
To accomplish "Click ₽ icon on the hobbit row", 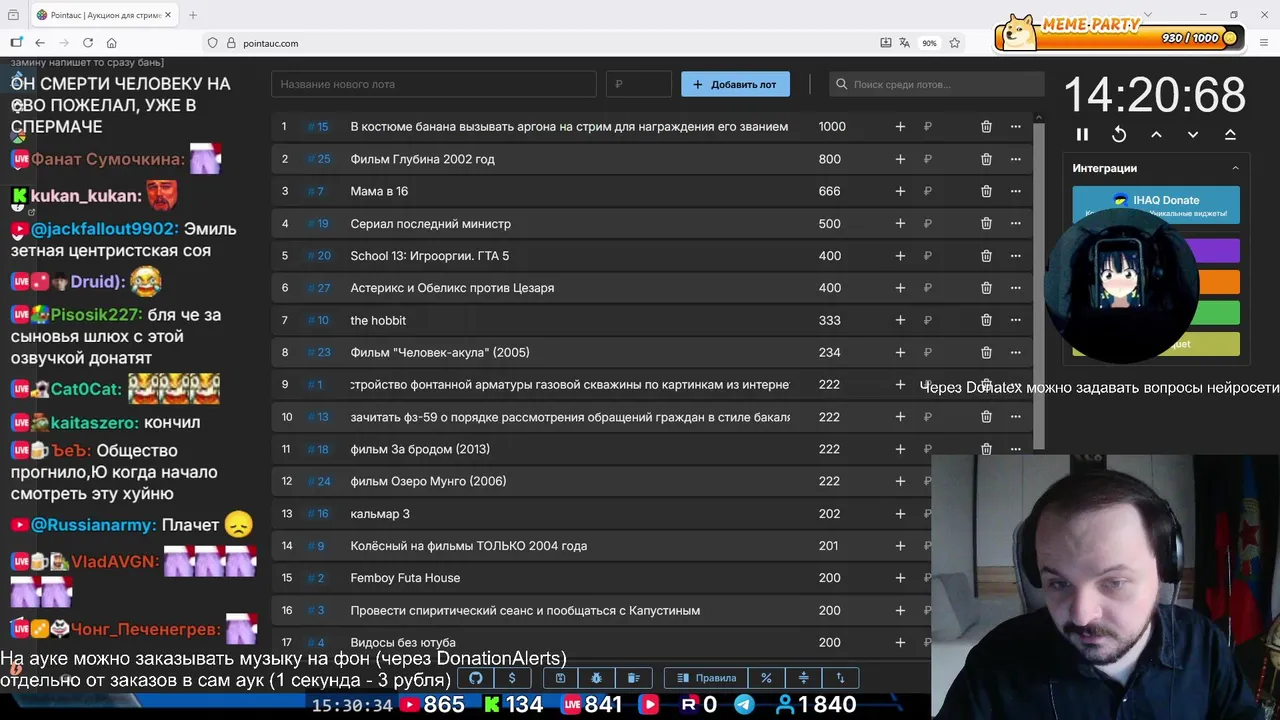I will (x=928, y=320).
